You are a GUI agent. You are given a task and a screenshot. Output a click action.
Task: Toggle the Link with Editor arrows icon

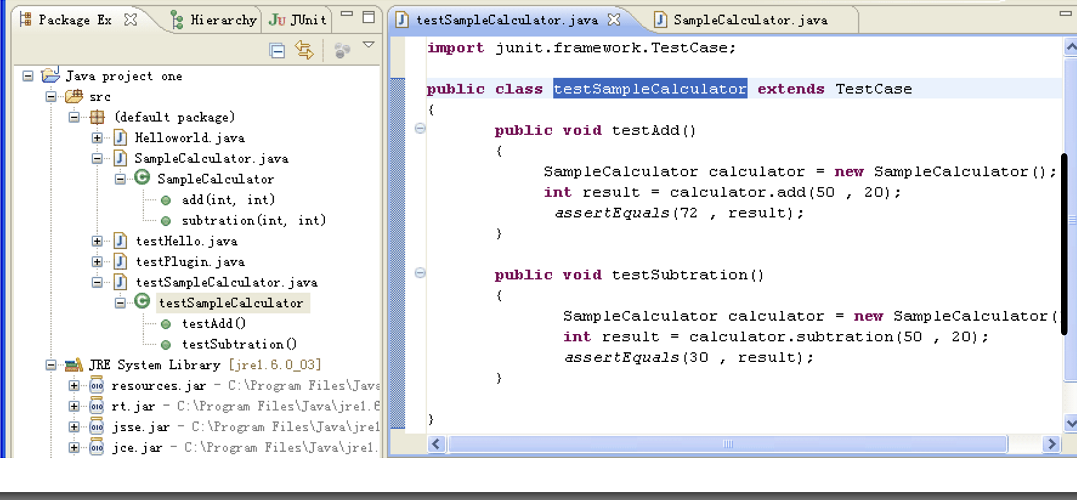[304, 49]
